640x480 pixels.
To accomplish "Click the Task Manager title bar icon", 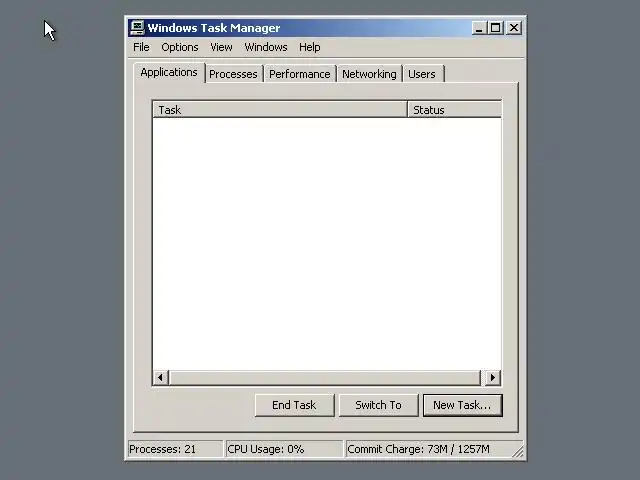I will pyautogui.click(x=137, y=28).
